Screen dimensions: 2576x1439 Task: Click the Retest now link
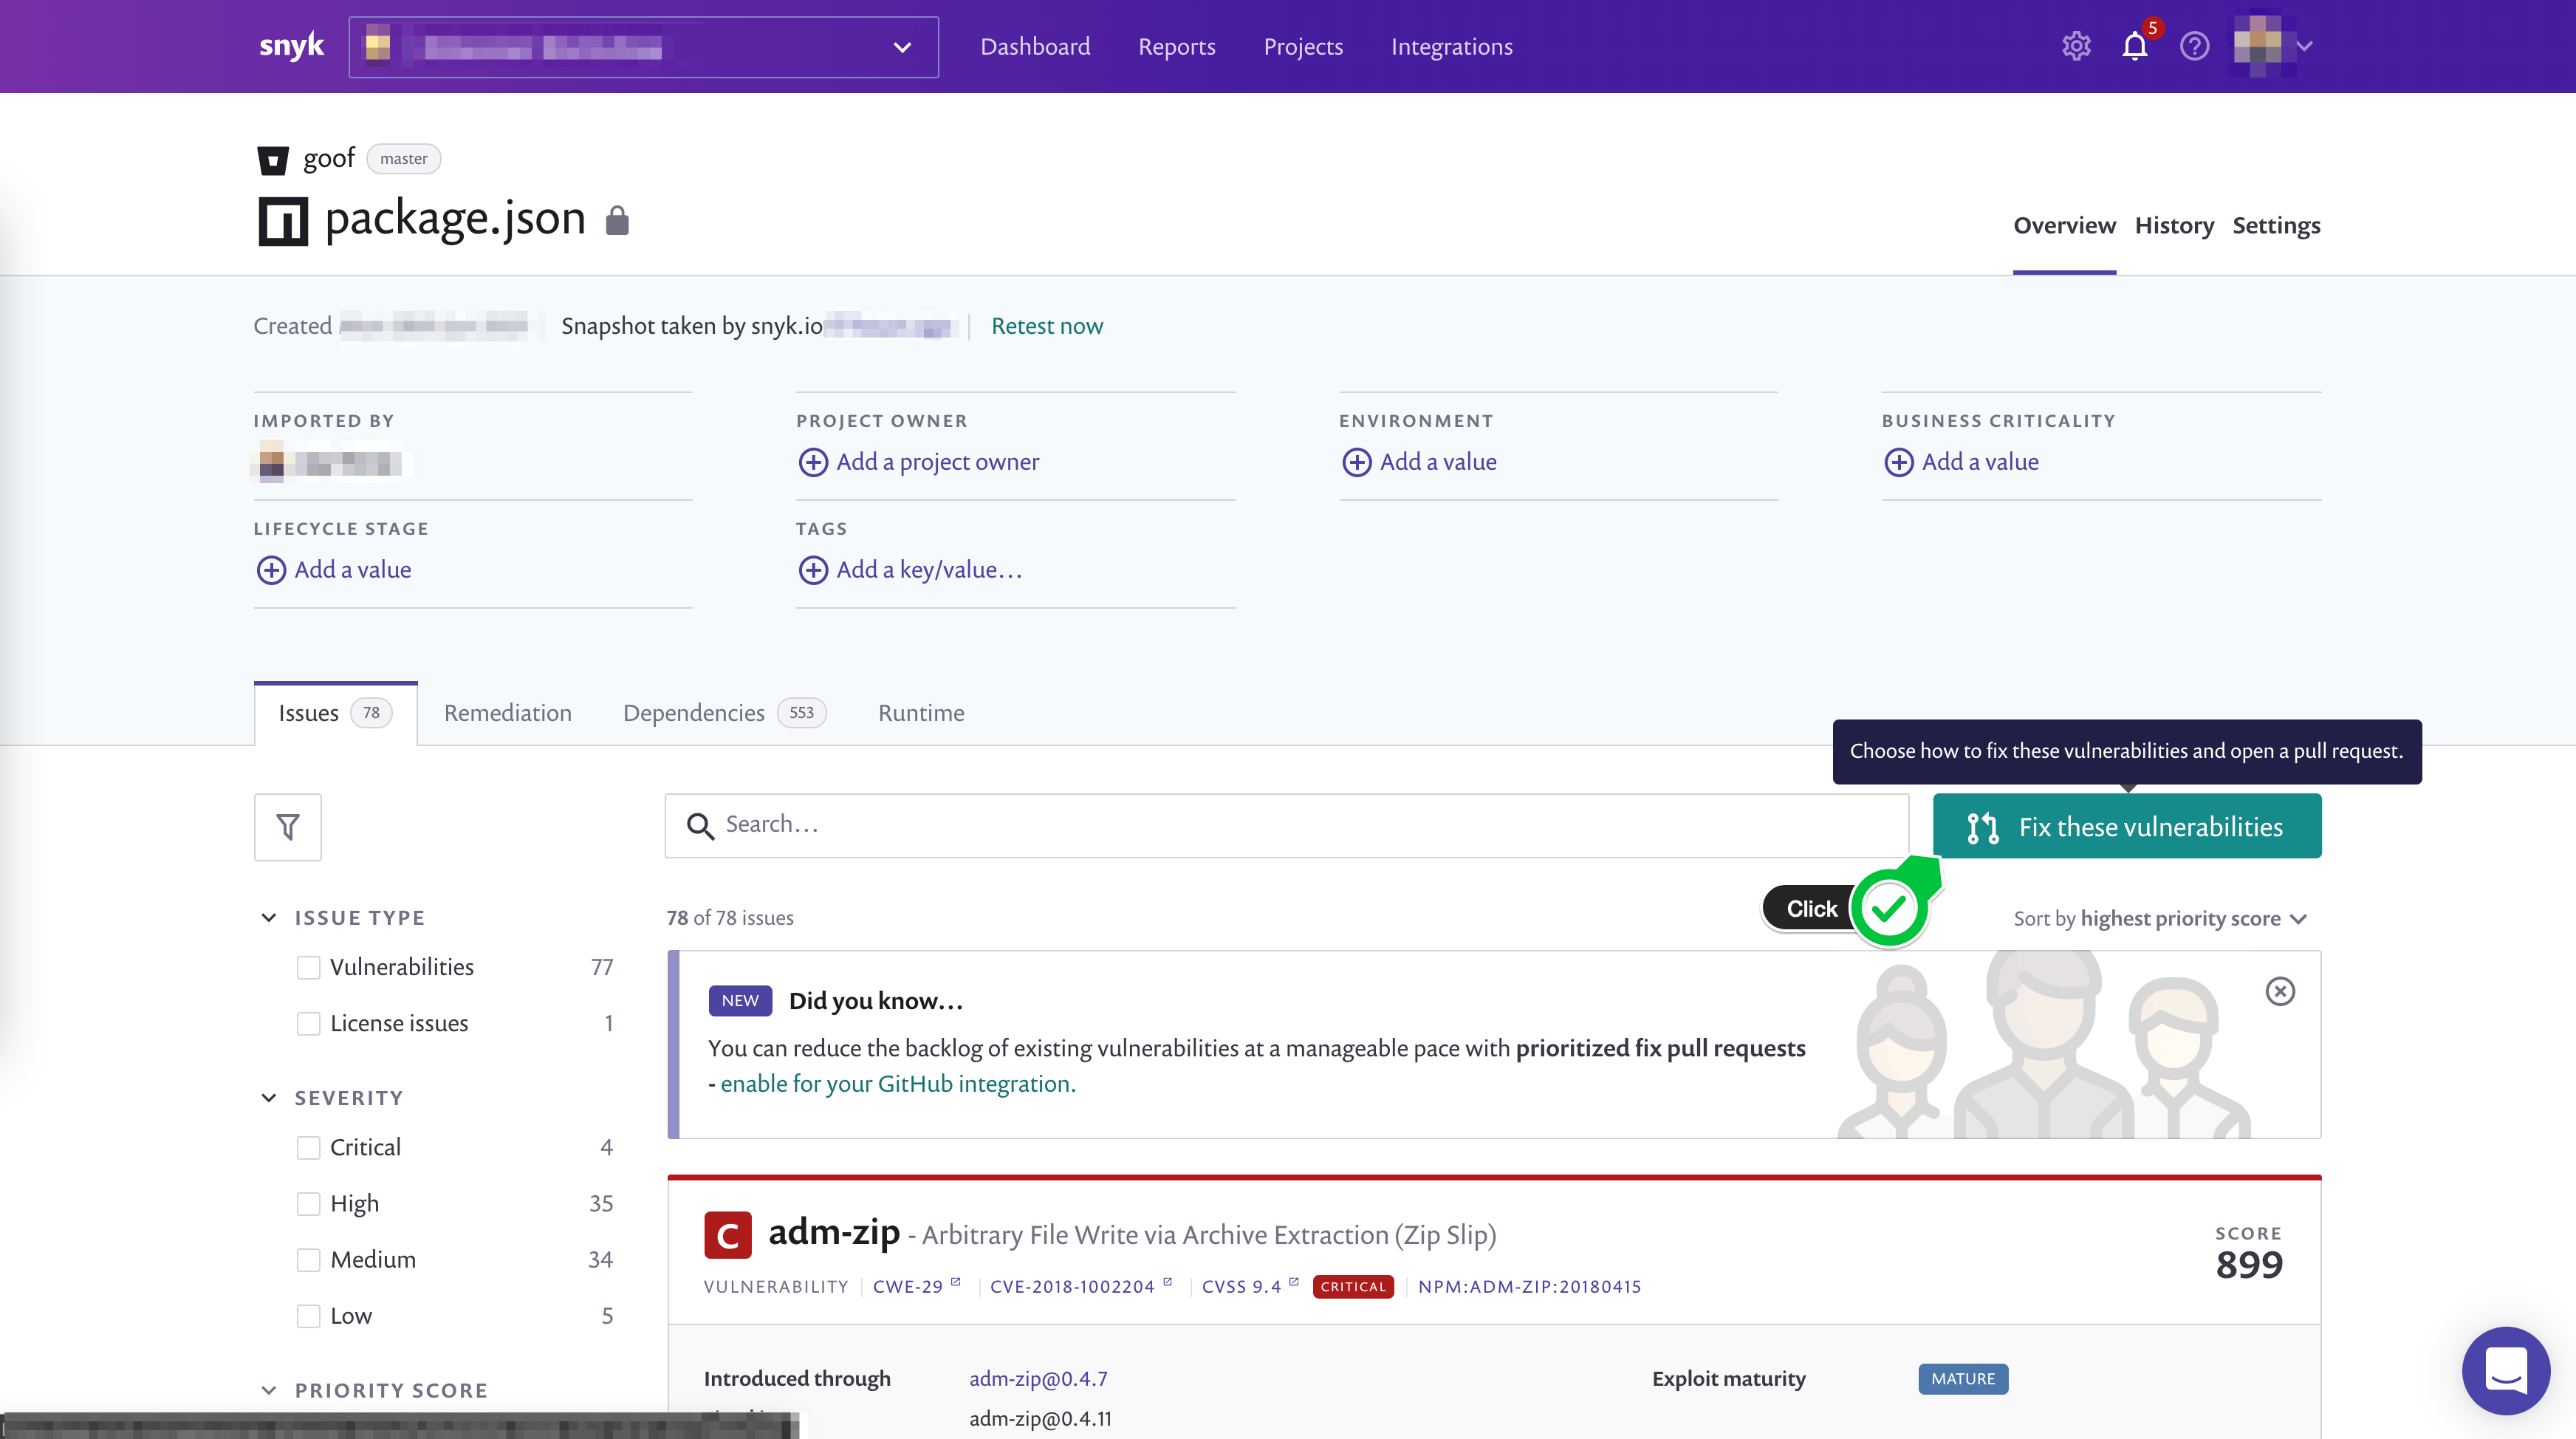pos(1046,326)
